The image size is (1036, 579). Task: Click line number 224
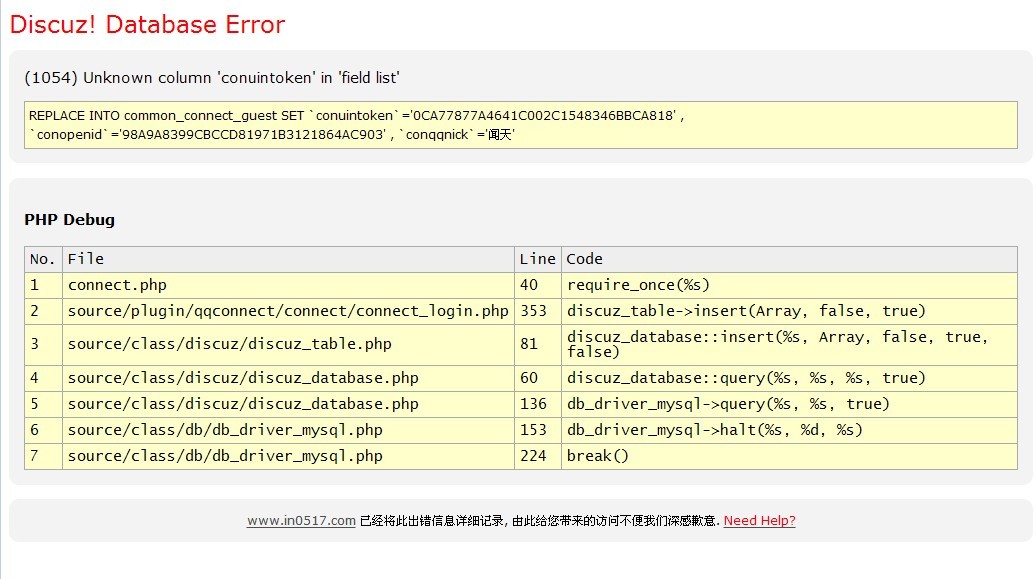538,456
